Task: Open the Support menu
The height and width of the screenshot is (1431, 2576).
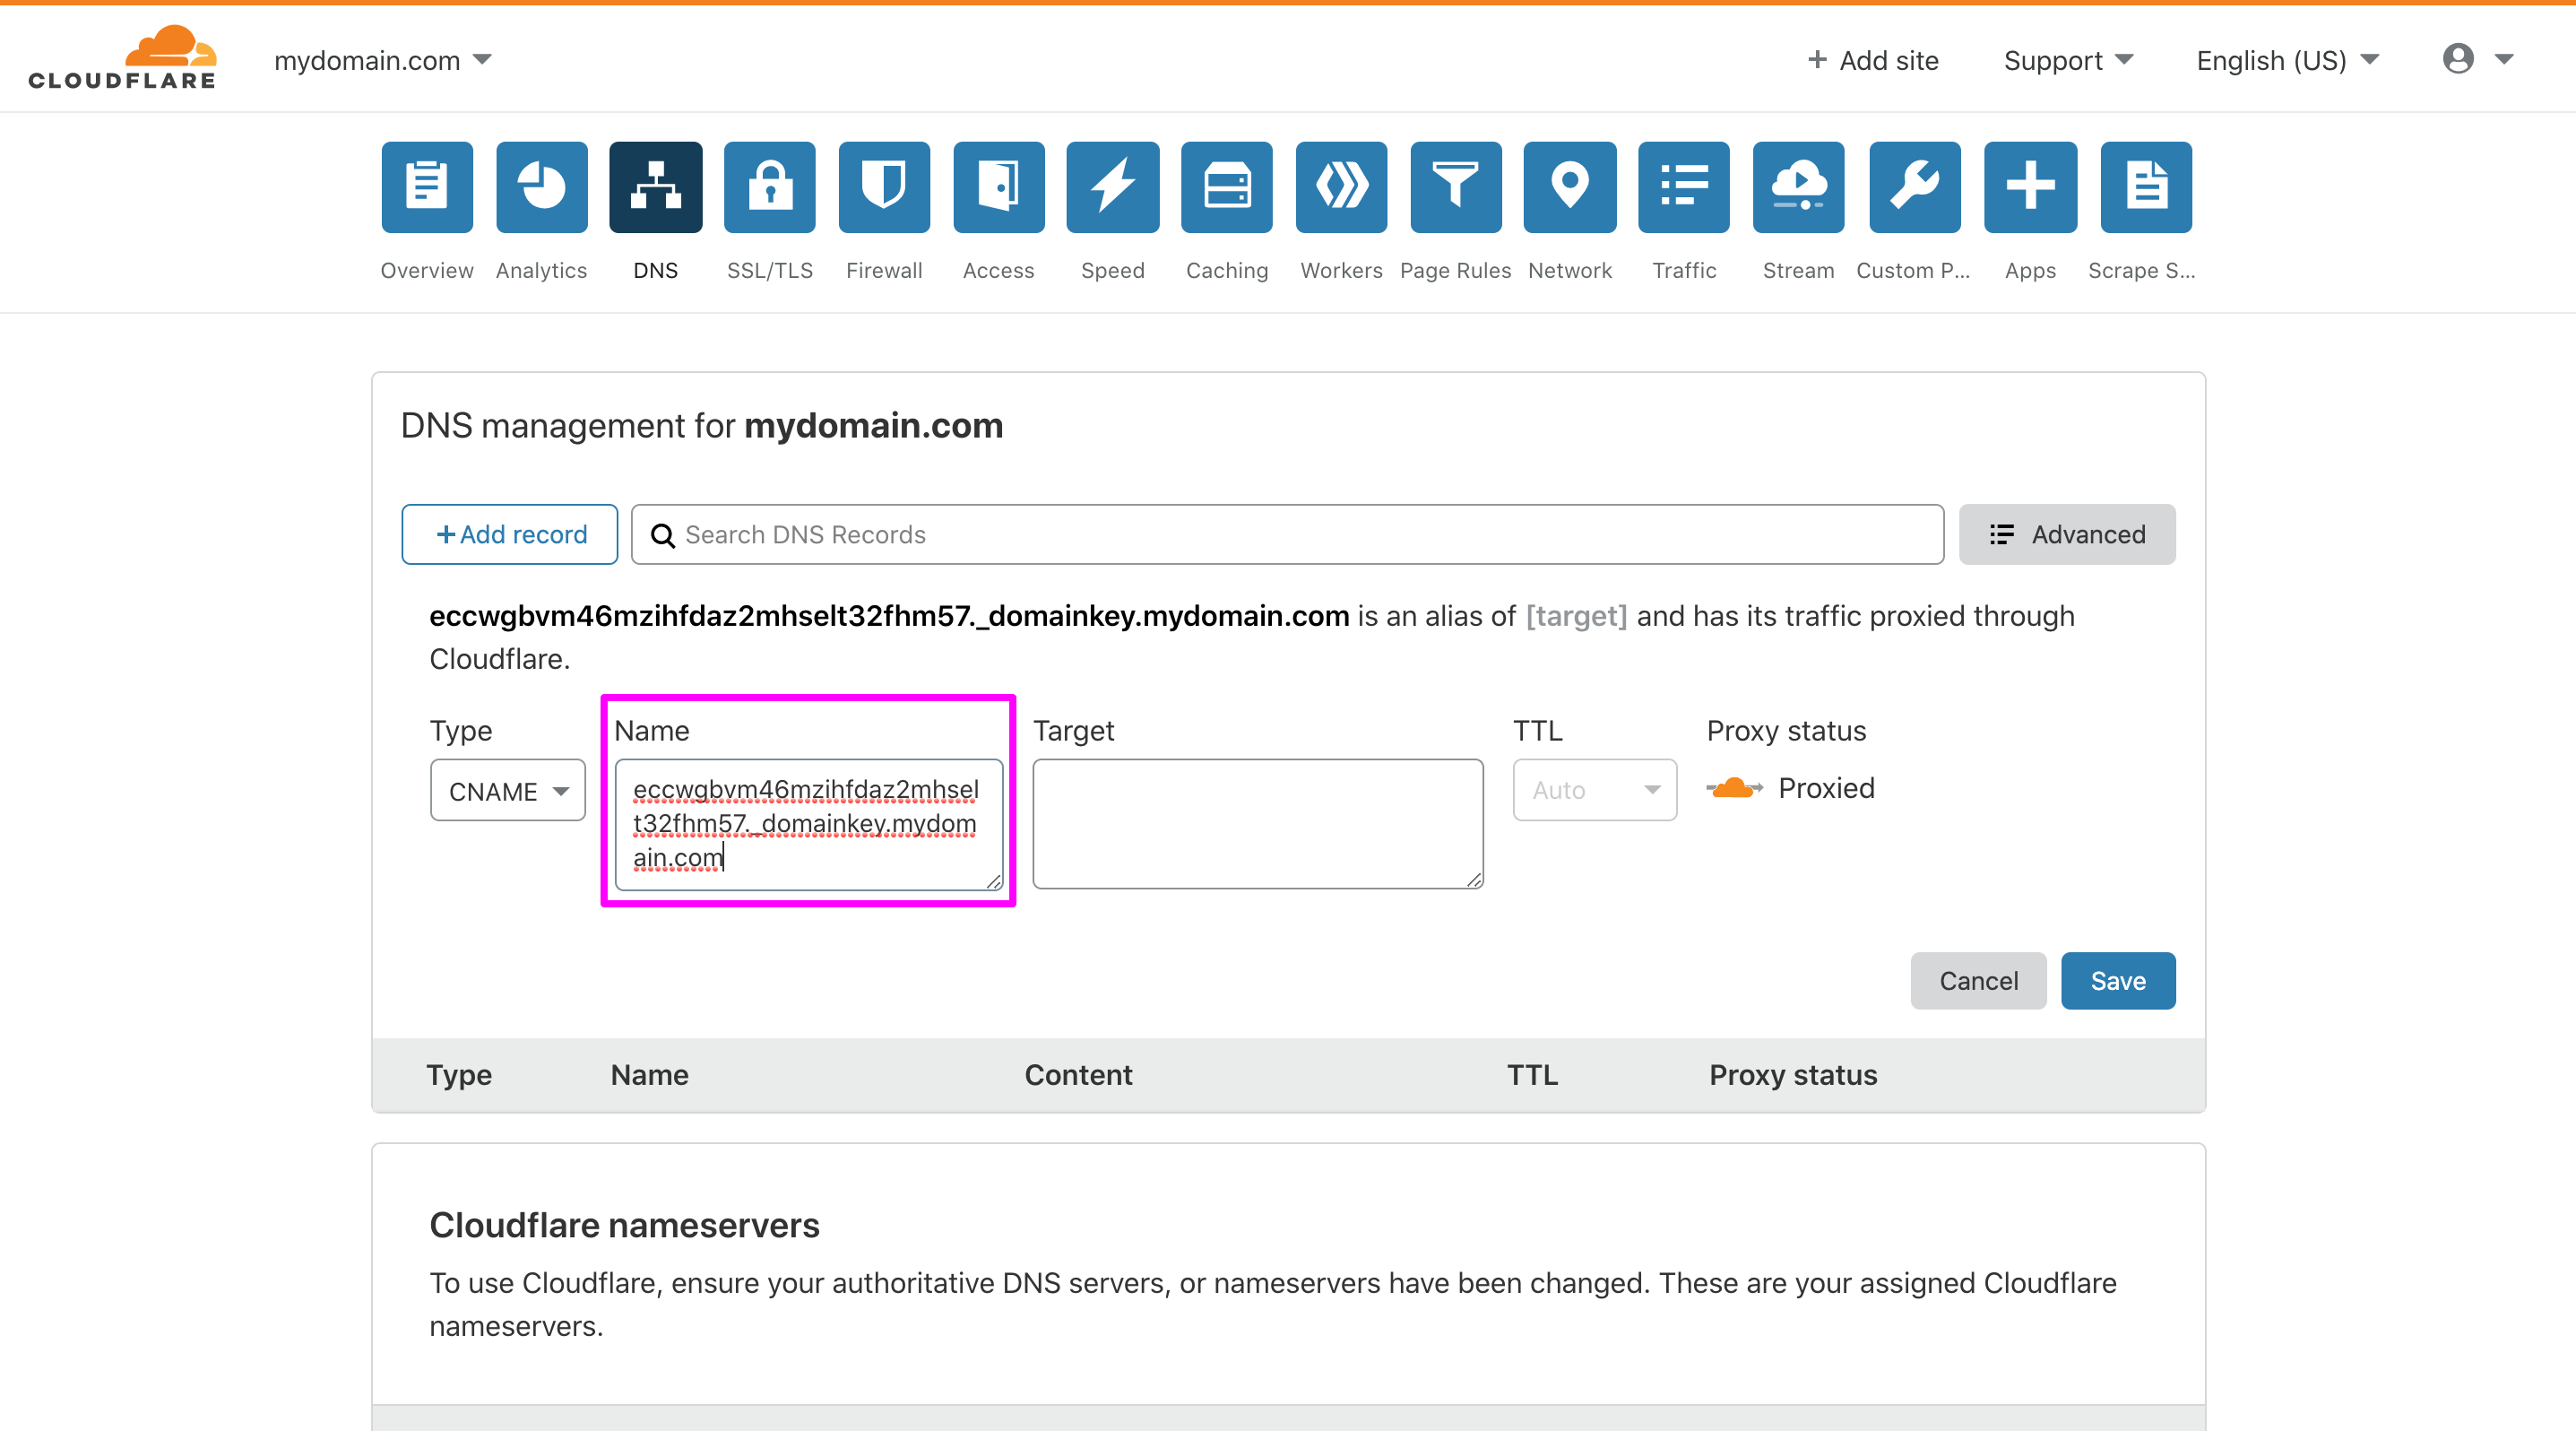Action: [x=2067, y=60]
